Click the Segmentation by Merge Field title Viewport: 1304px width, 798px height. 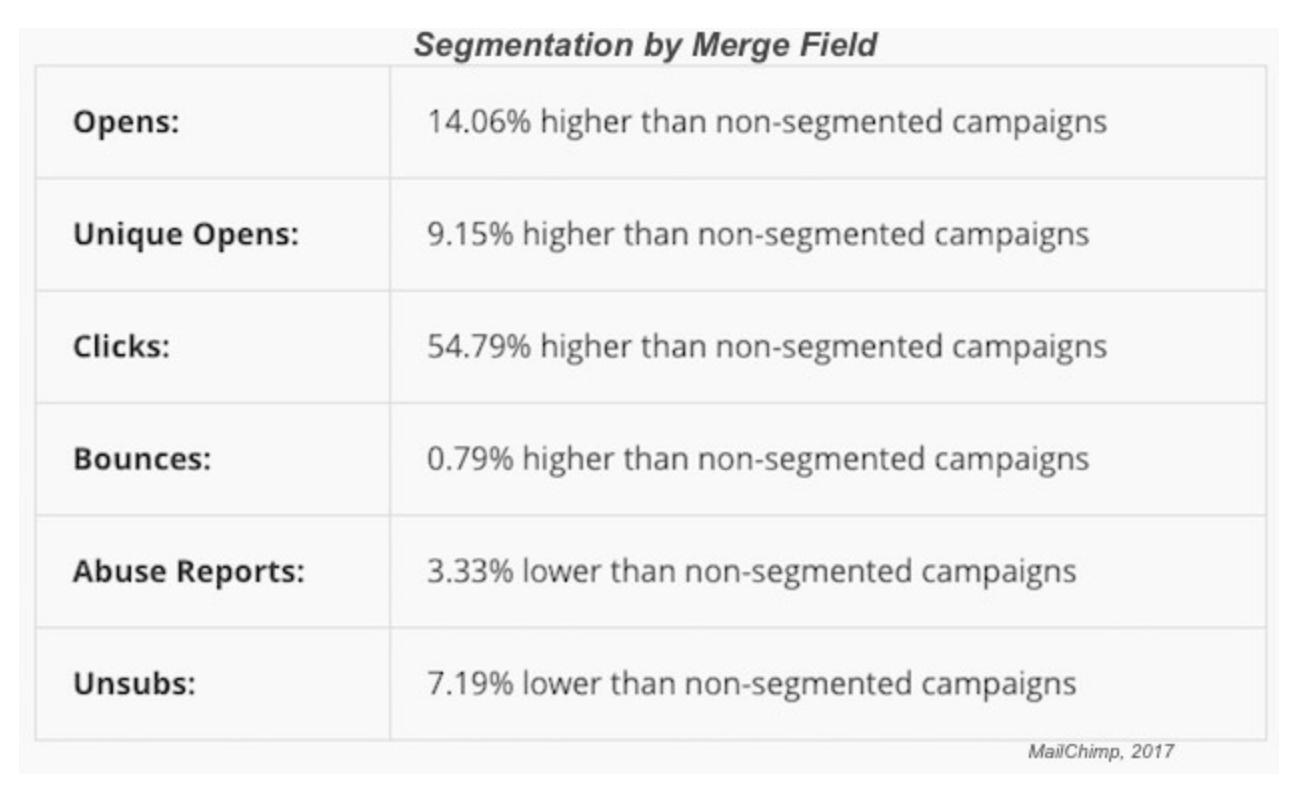[645, 45]
